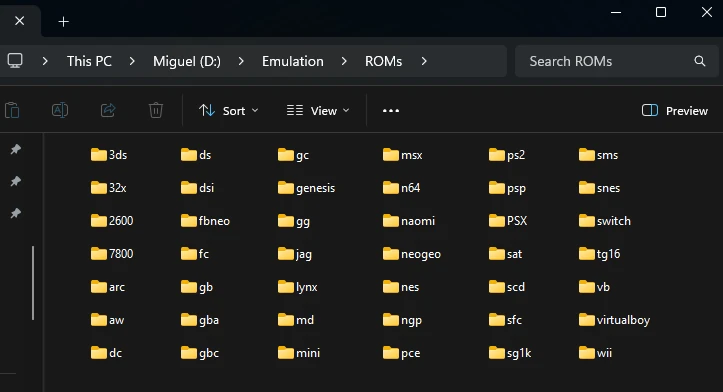This screenshot has width=723, height=392.
Task: Select the genesis folder icon
Action: point(286,188)
